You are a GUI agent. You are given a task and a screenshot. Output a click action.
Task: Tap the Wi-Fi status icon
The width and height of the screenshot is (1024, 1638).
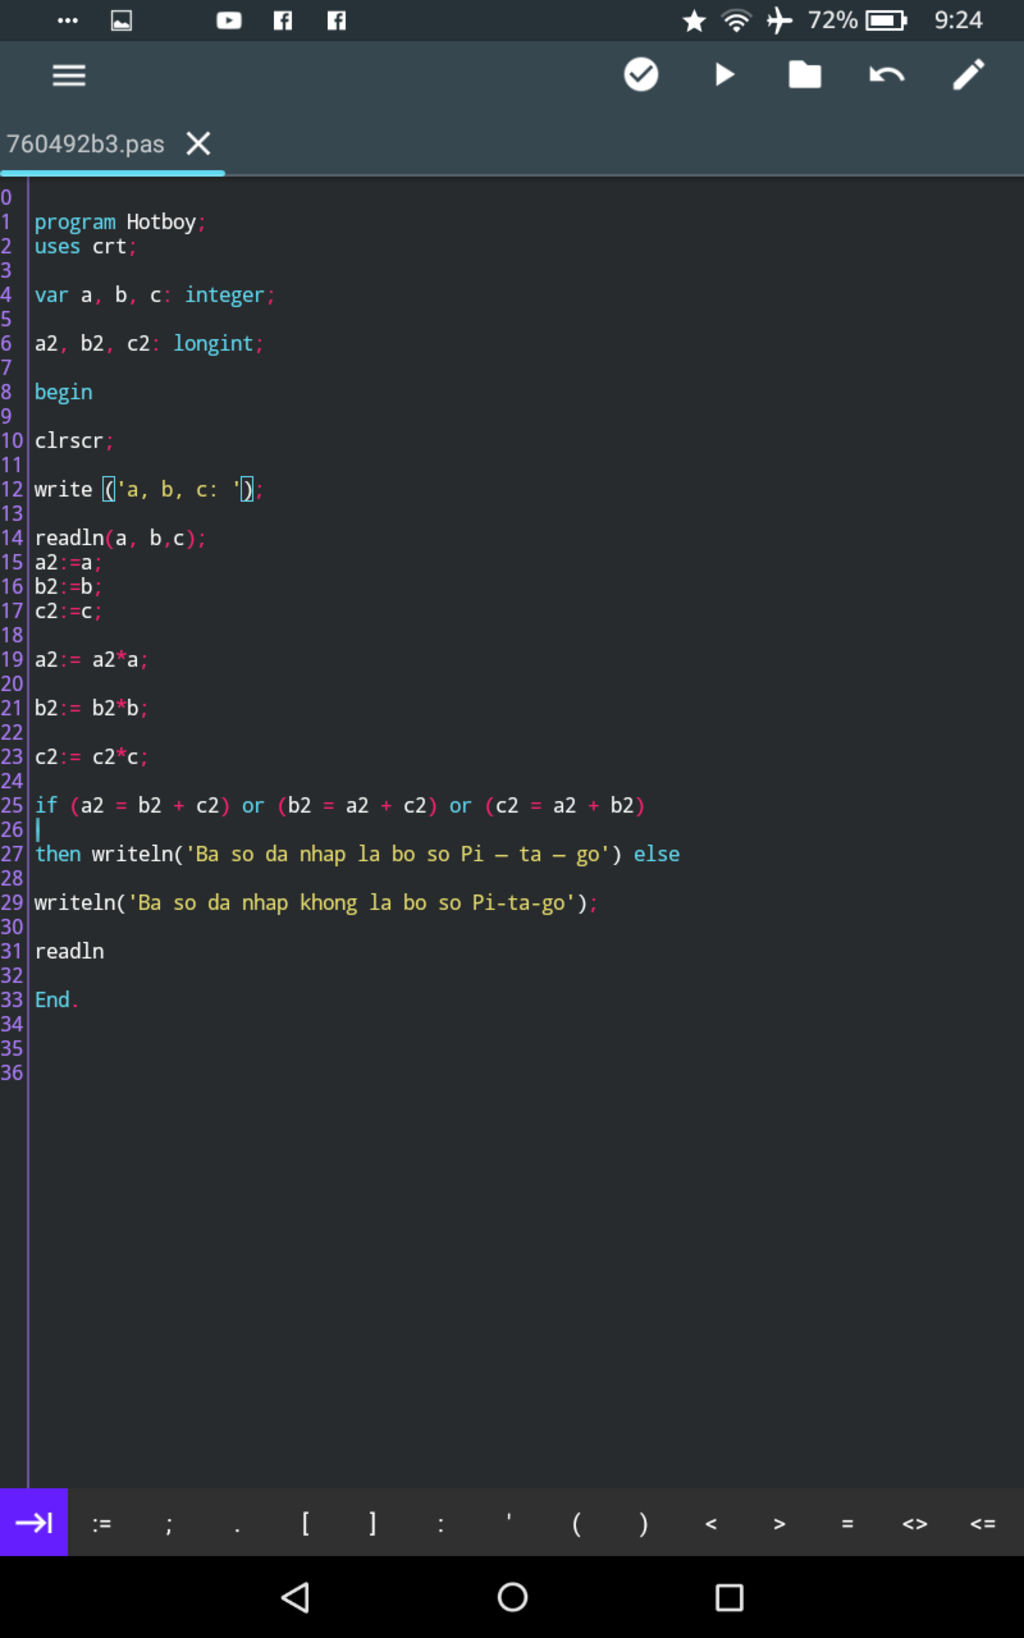(736, 20)
